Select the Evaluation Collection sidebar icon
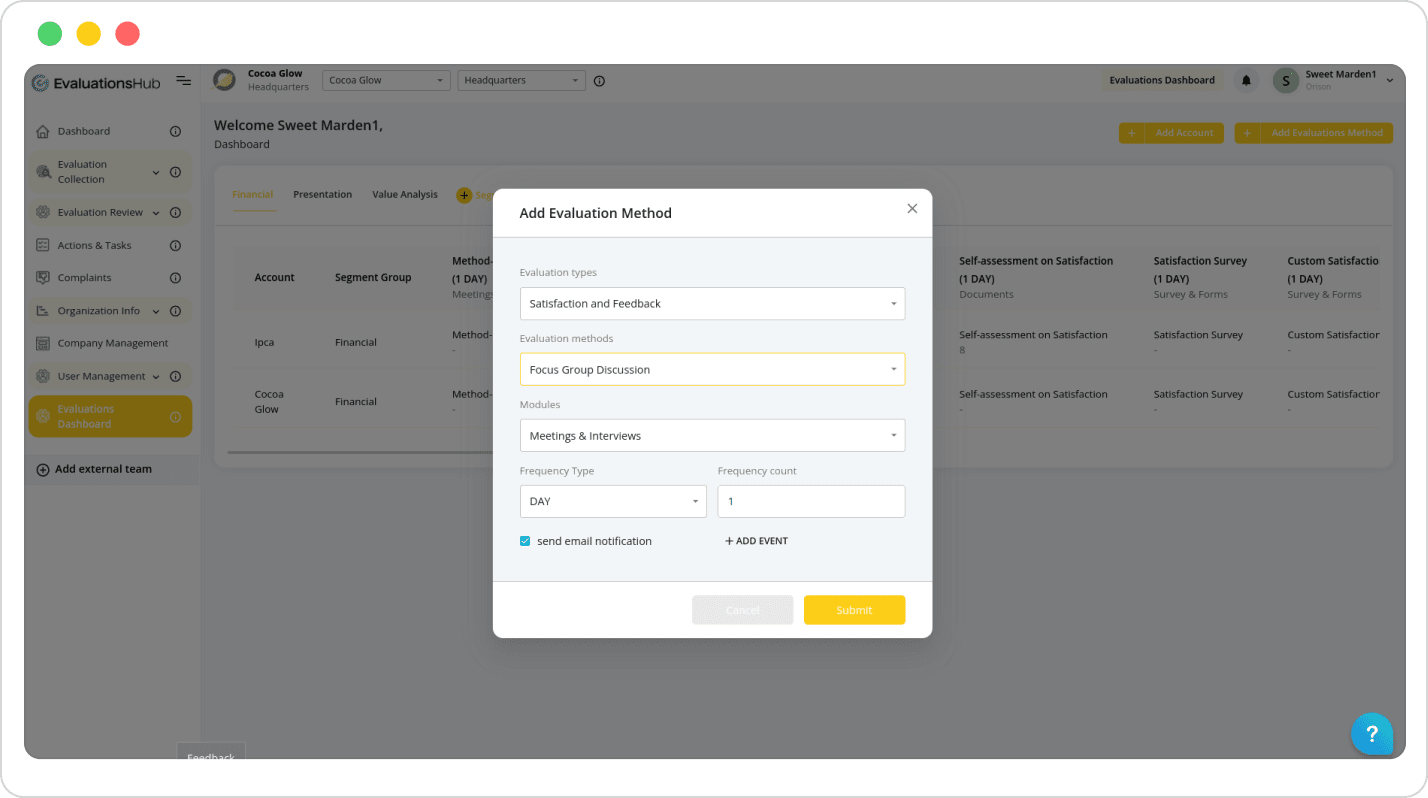The image size is (1428, 798). (x=44, y=171)
